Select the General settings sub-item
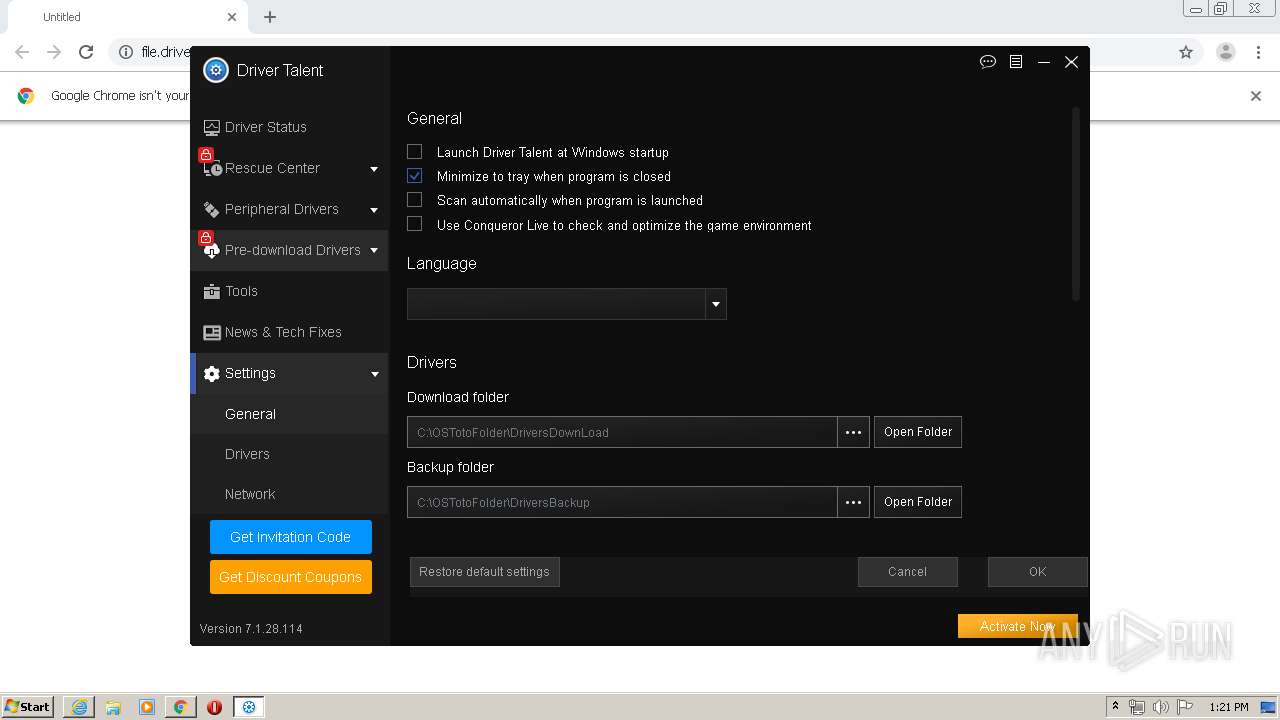 pos(289,414)
